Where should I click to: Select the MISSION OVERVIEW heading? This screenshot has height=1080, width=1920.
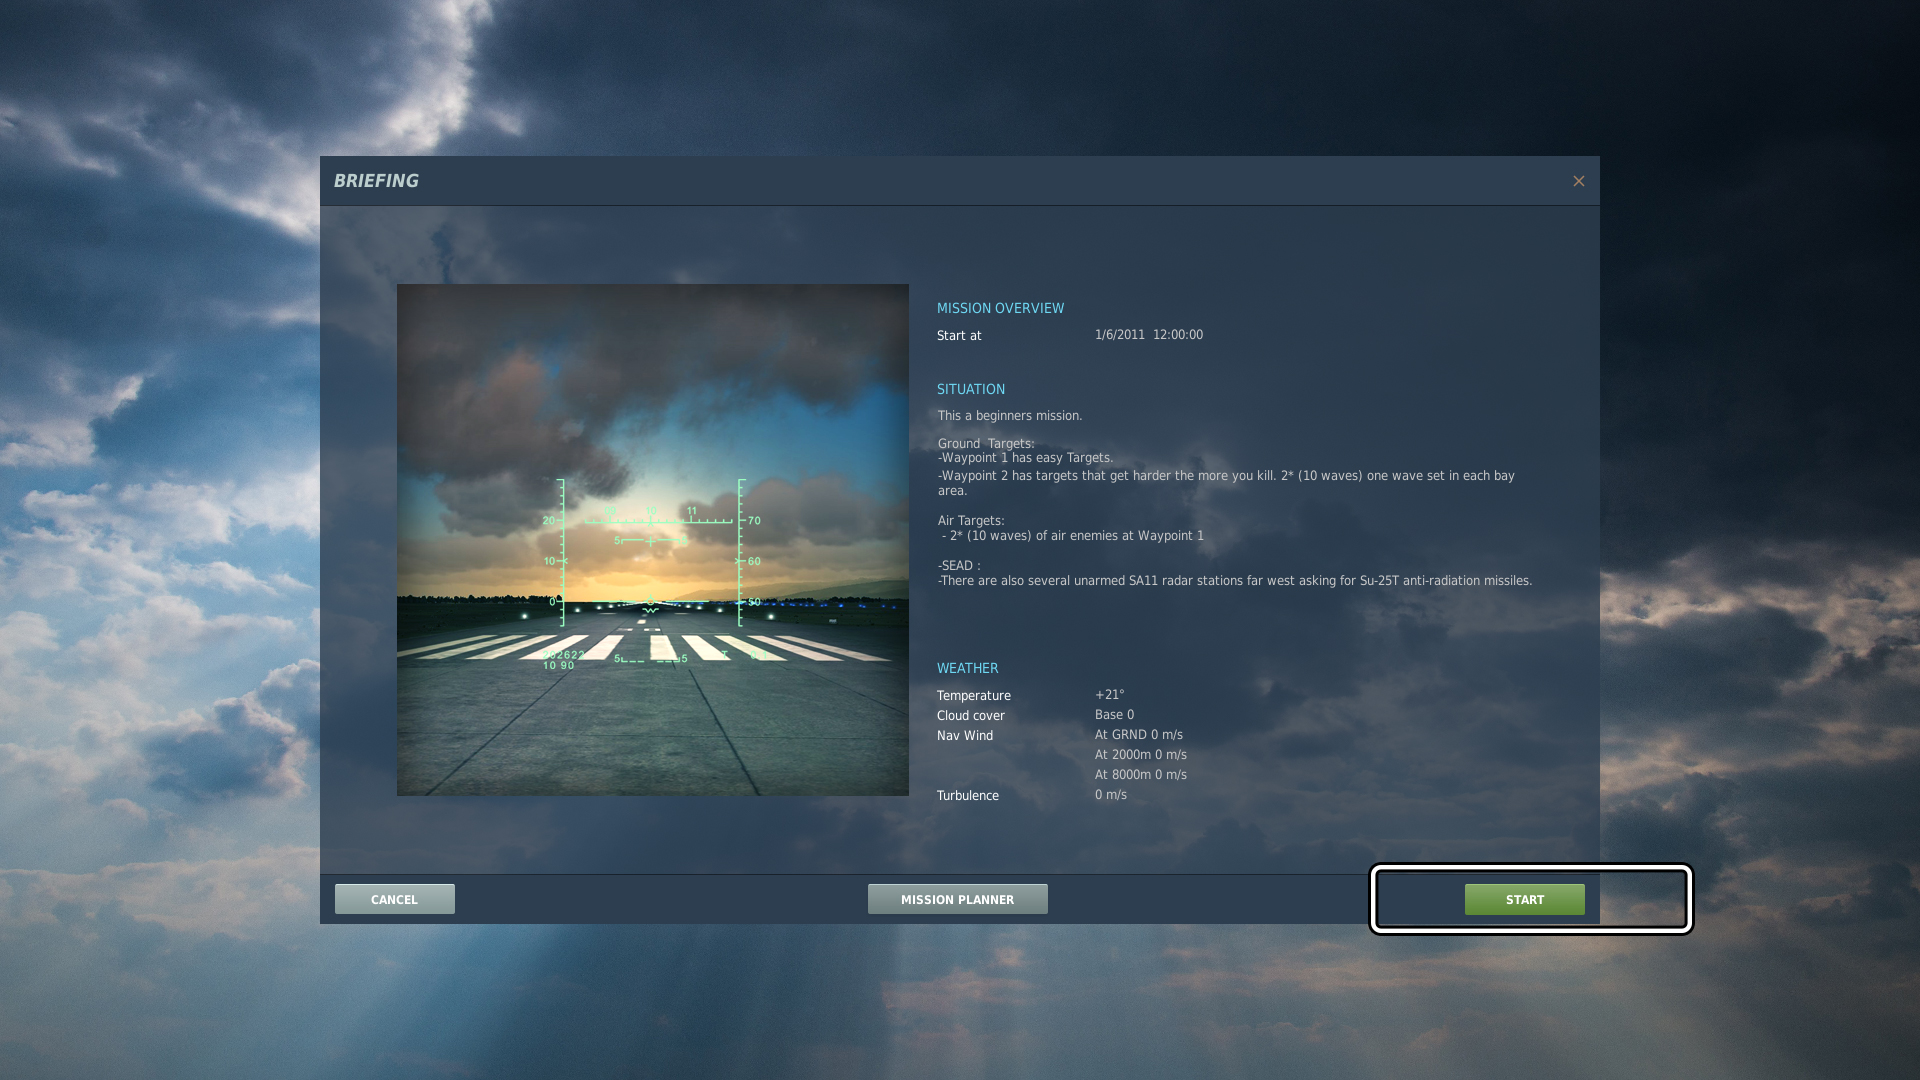tap(1000, 308)
